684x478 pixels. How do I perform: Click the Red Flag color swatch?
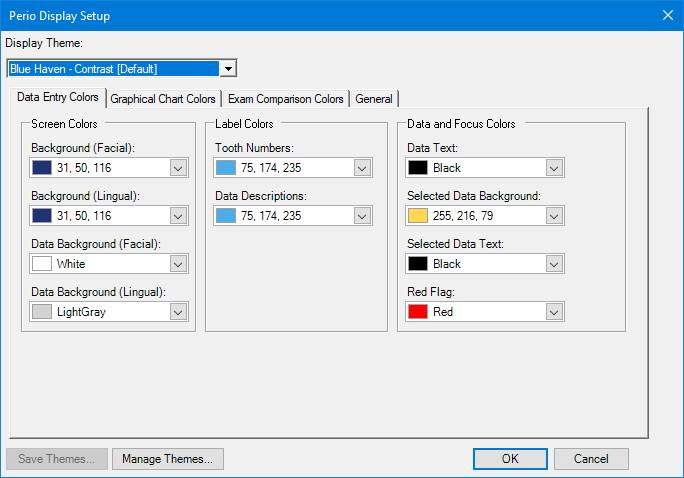pyautogui.click(x=418, y=312)
